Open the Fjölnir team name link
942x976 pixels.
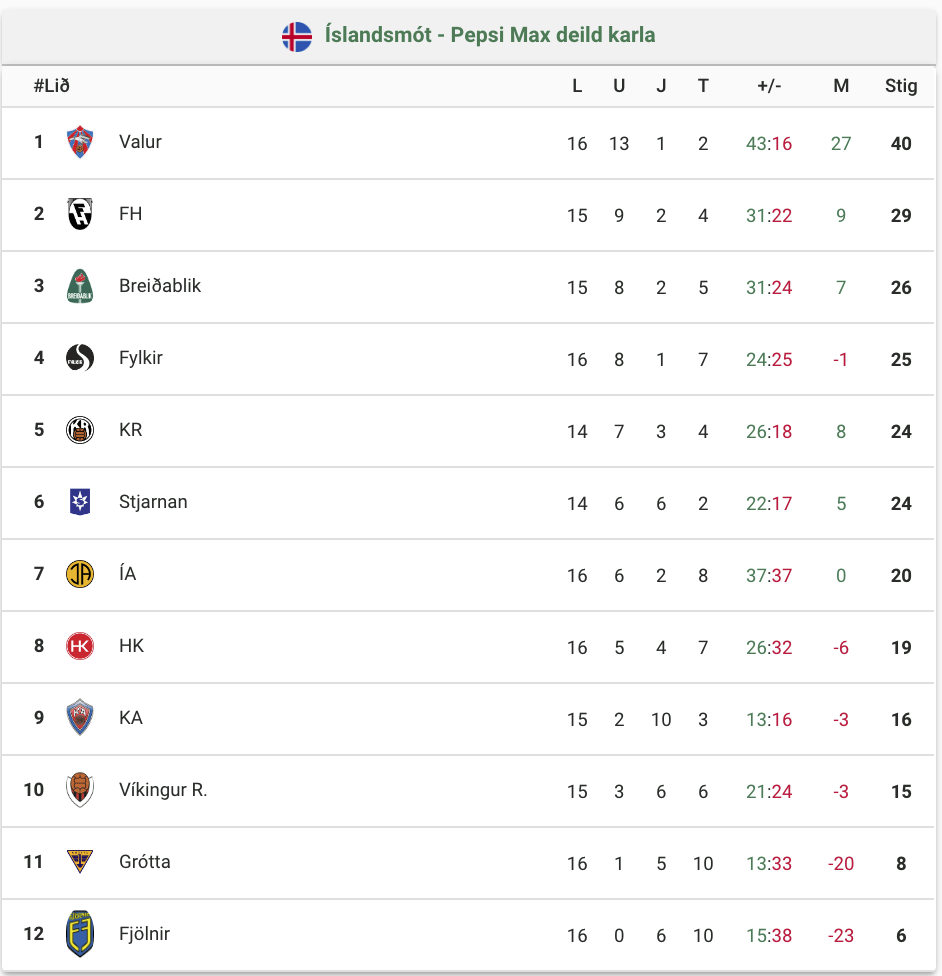click(x=144, y=934)
